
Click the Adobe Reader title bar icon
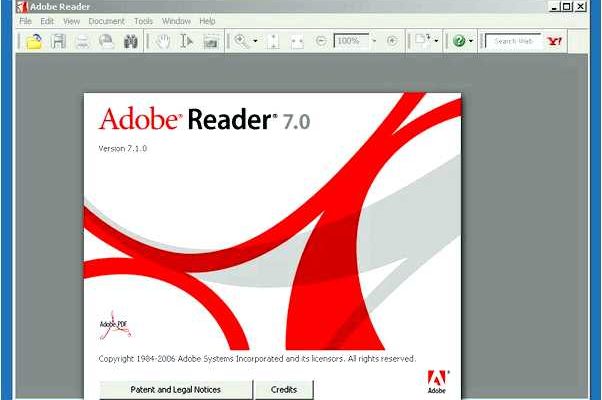(22, 7)
